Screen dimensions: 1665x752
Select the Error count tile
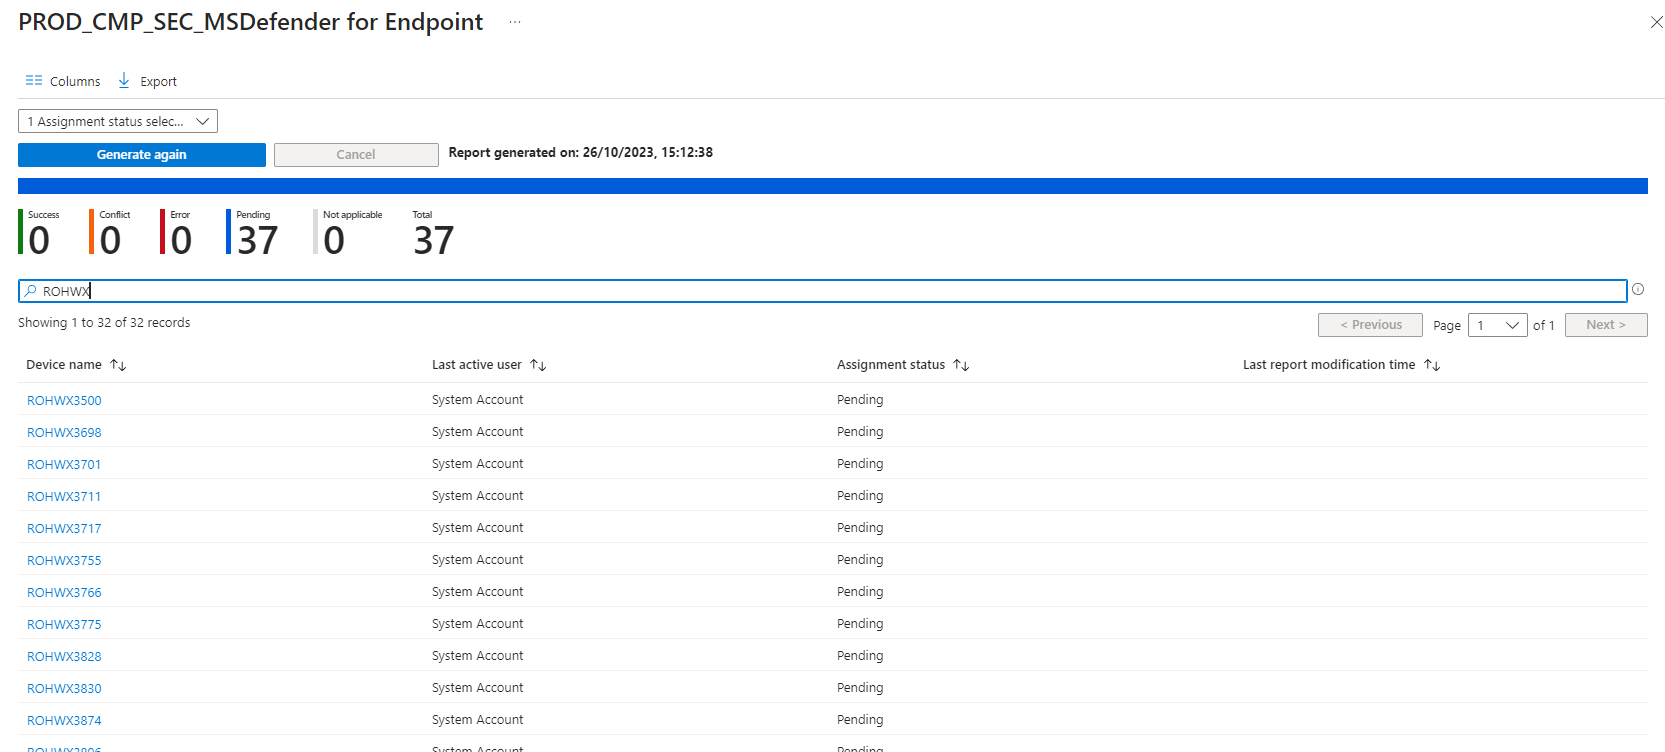[176, 232]
